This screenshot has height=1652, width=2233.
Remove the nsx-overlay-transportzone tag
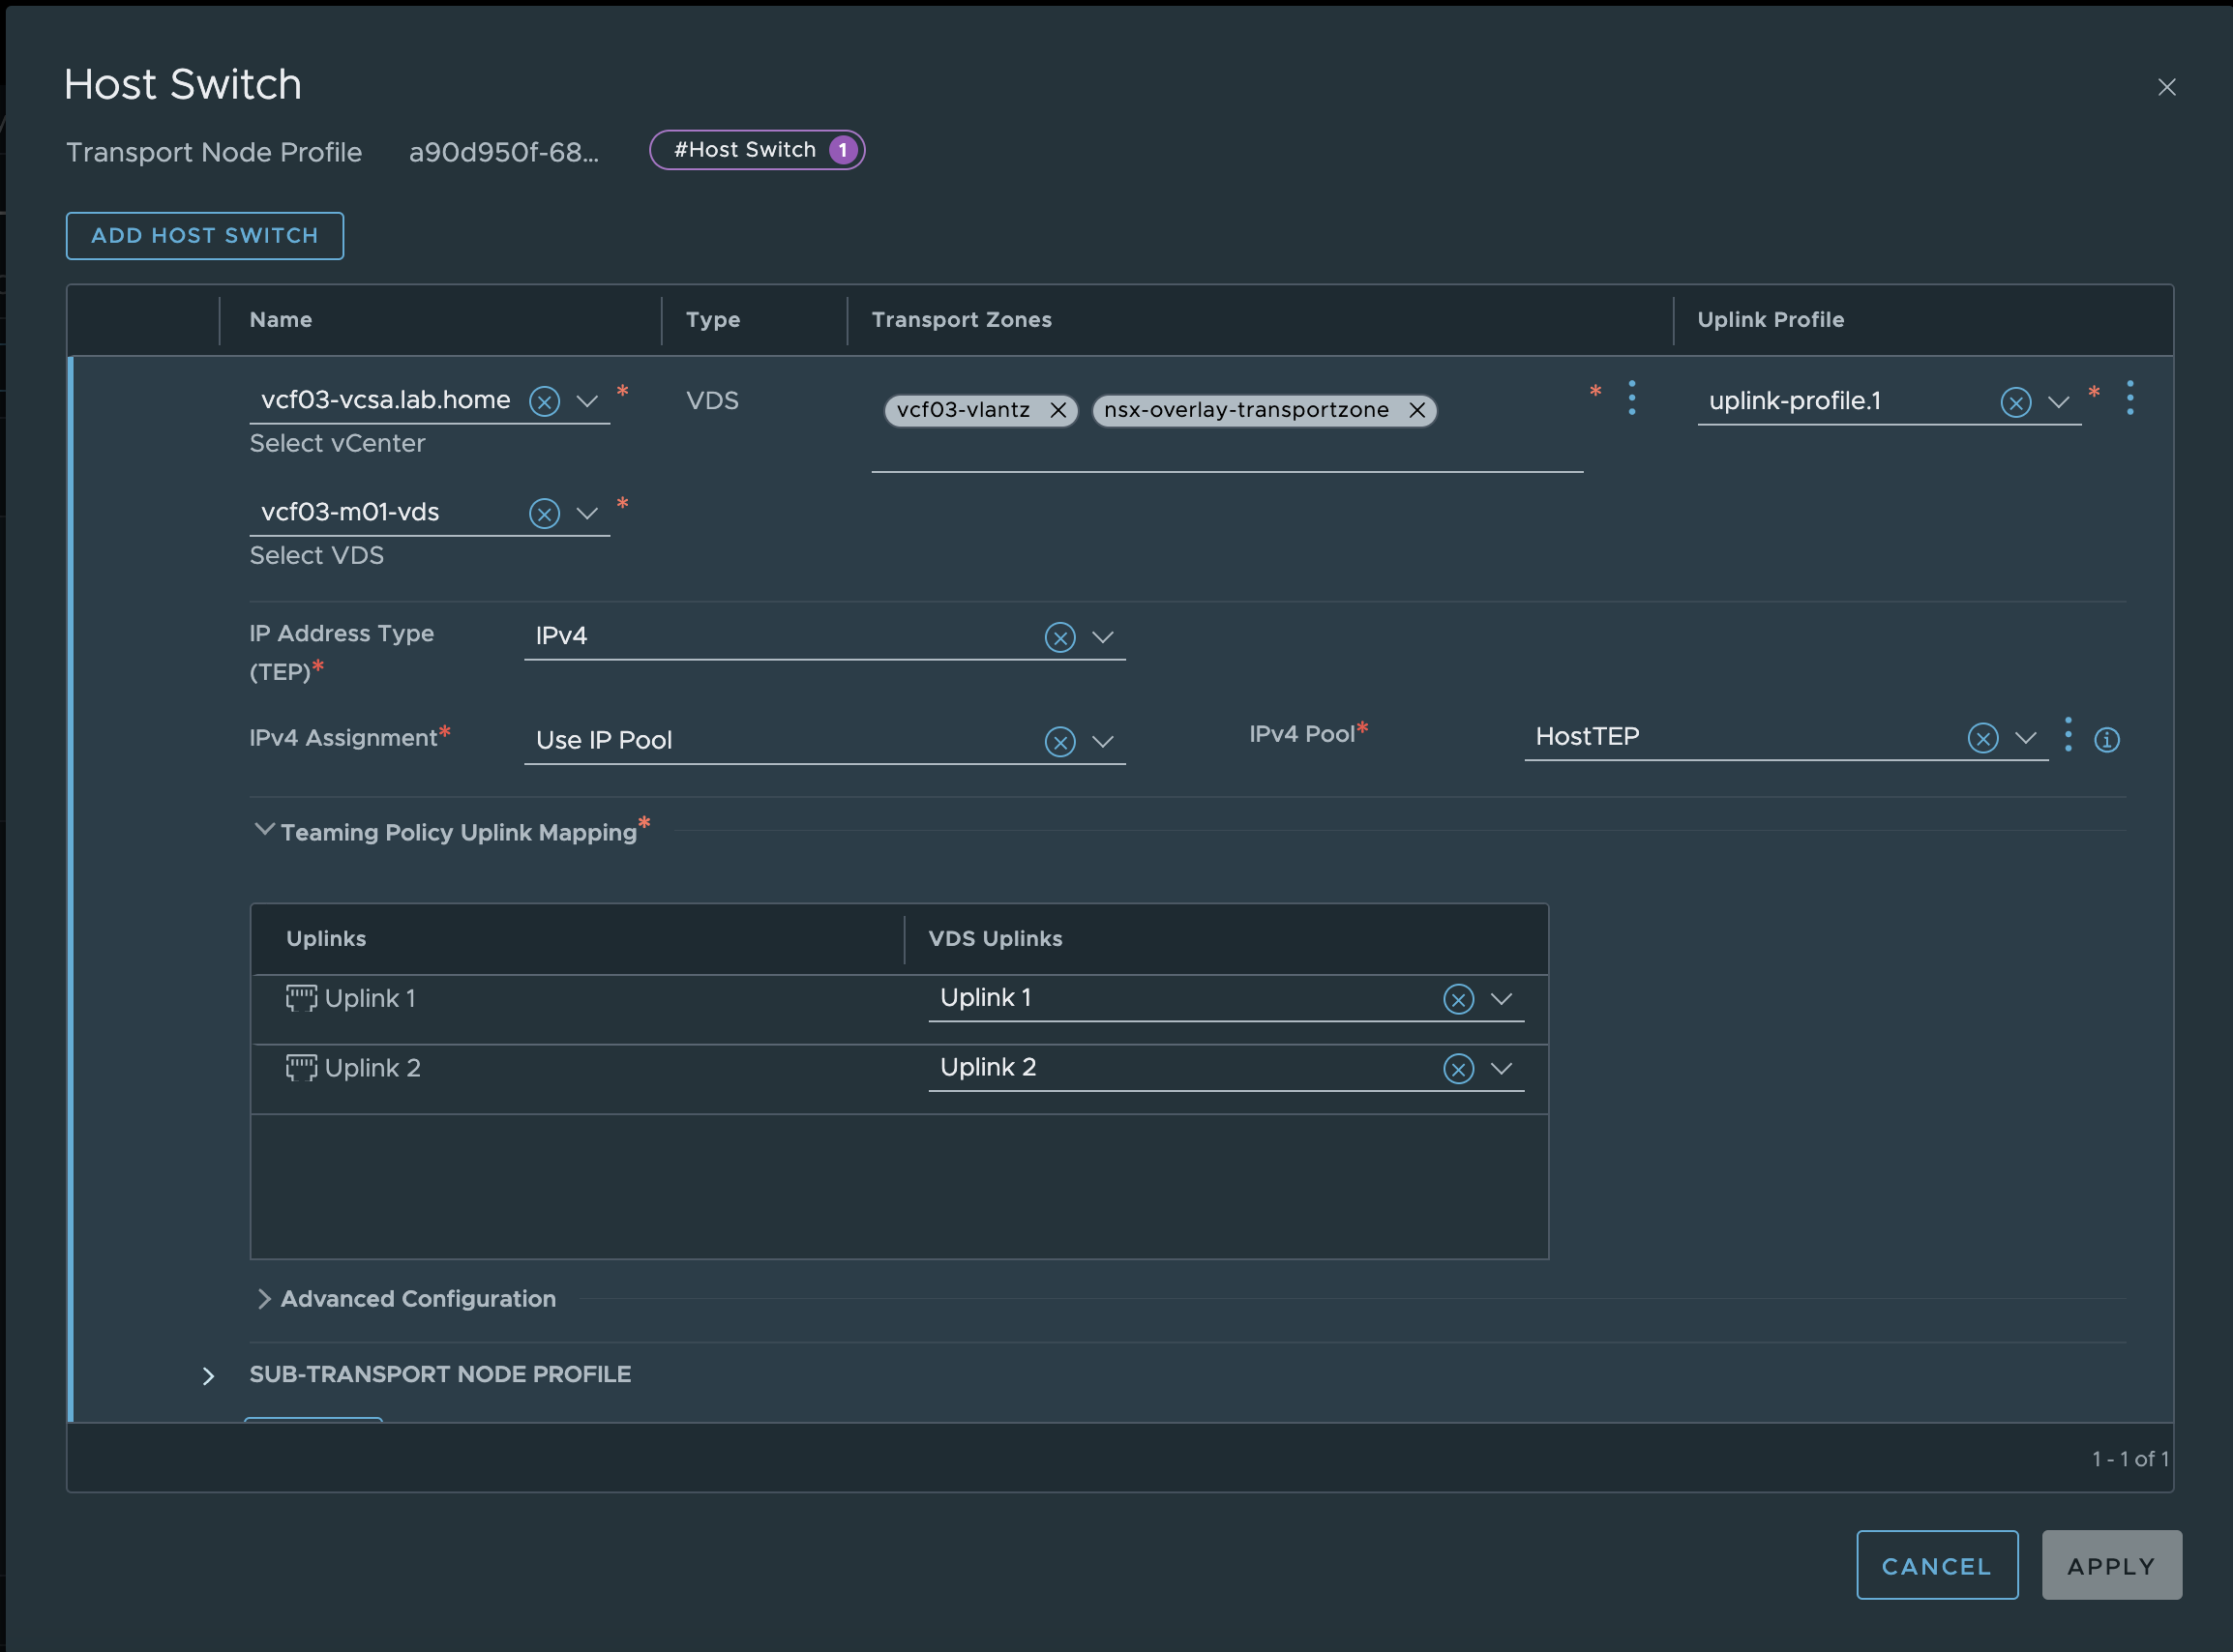pyautogui.click(x=1416, y=410)
